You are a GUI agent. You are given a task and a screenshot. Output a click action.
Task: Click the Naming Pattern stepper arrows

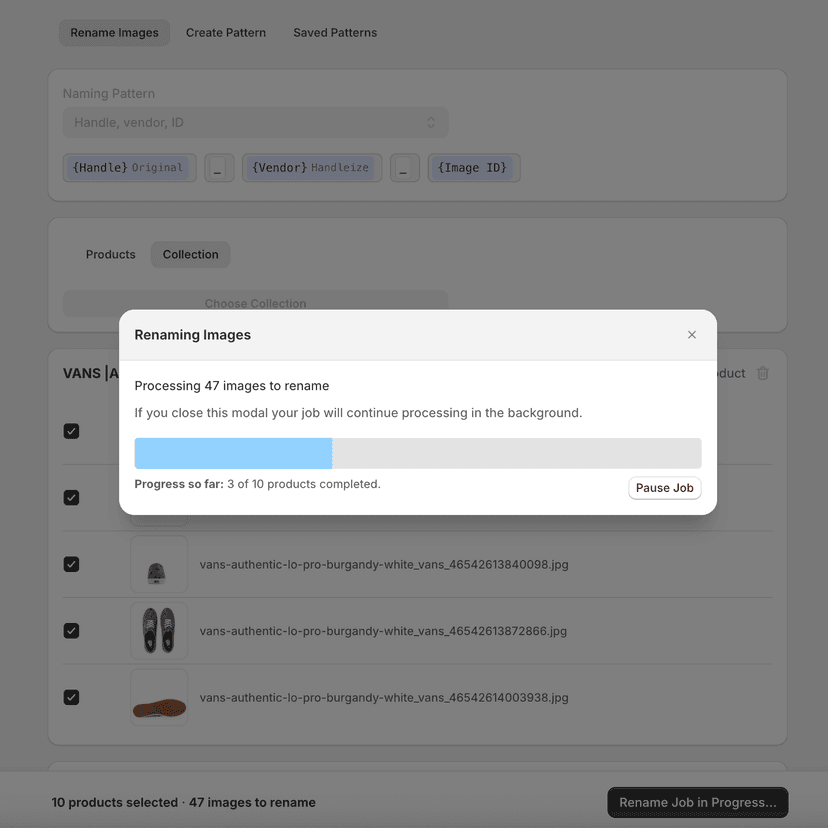click(432, 121)
